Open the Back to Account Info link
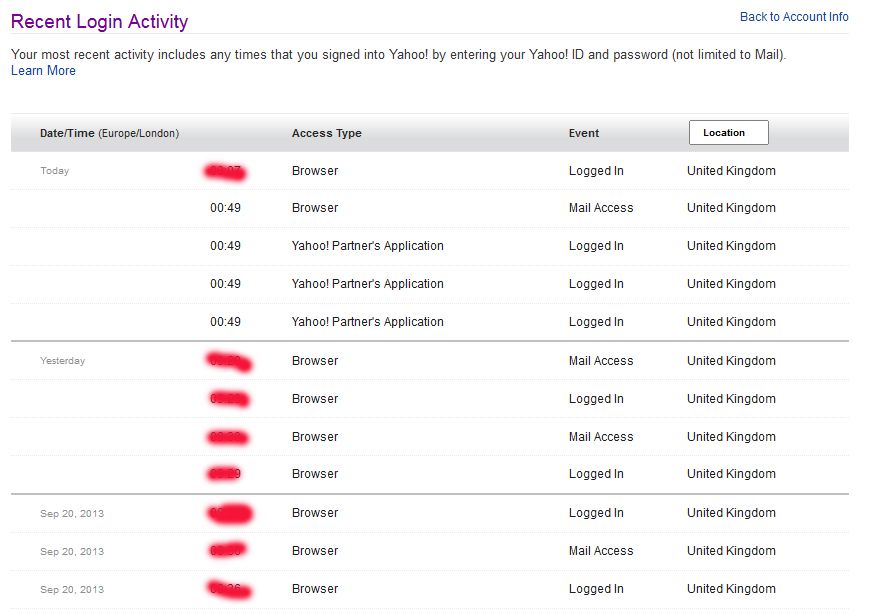Screen dimensions: 878x613 point(793,17)
